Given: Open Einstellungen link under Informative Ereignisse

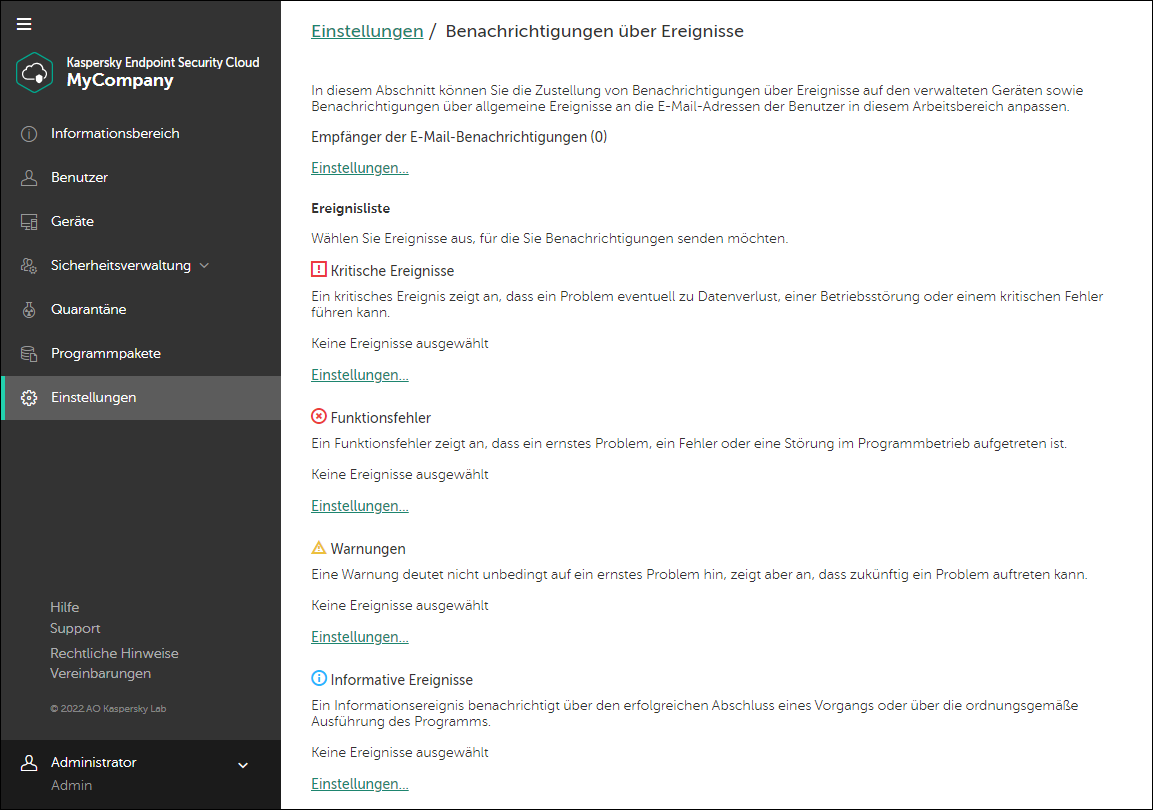Looking at the screenshot, I should (360, 784).
